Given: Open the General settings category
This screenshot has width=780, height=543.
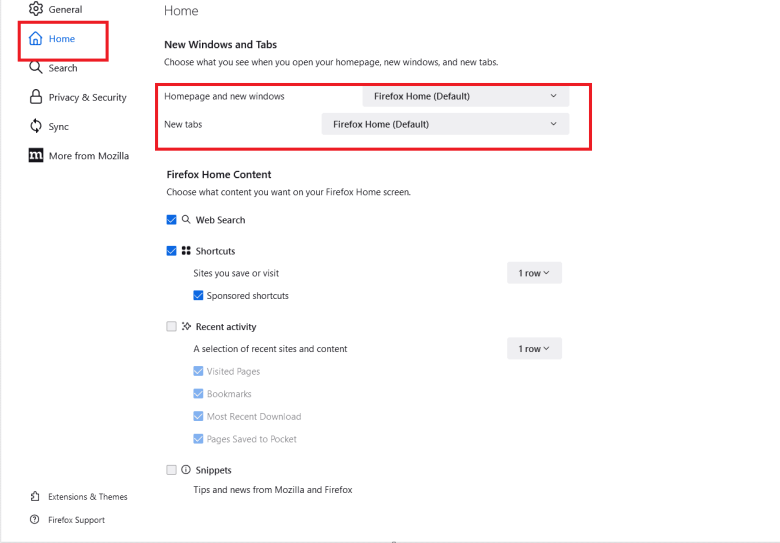Looking at the screenshot, I should (56, 9).
